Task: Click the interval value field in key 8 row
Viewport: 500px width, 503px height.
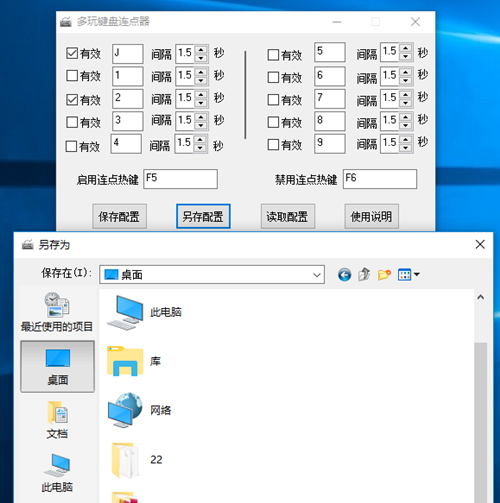Action: [x=390, y=121]
